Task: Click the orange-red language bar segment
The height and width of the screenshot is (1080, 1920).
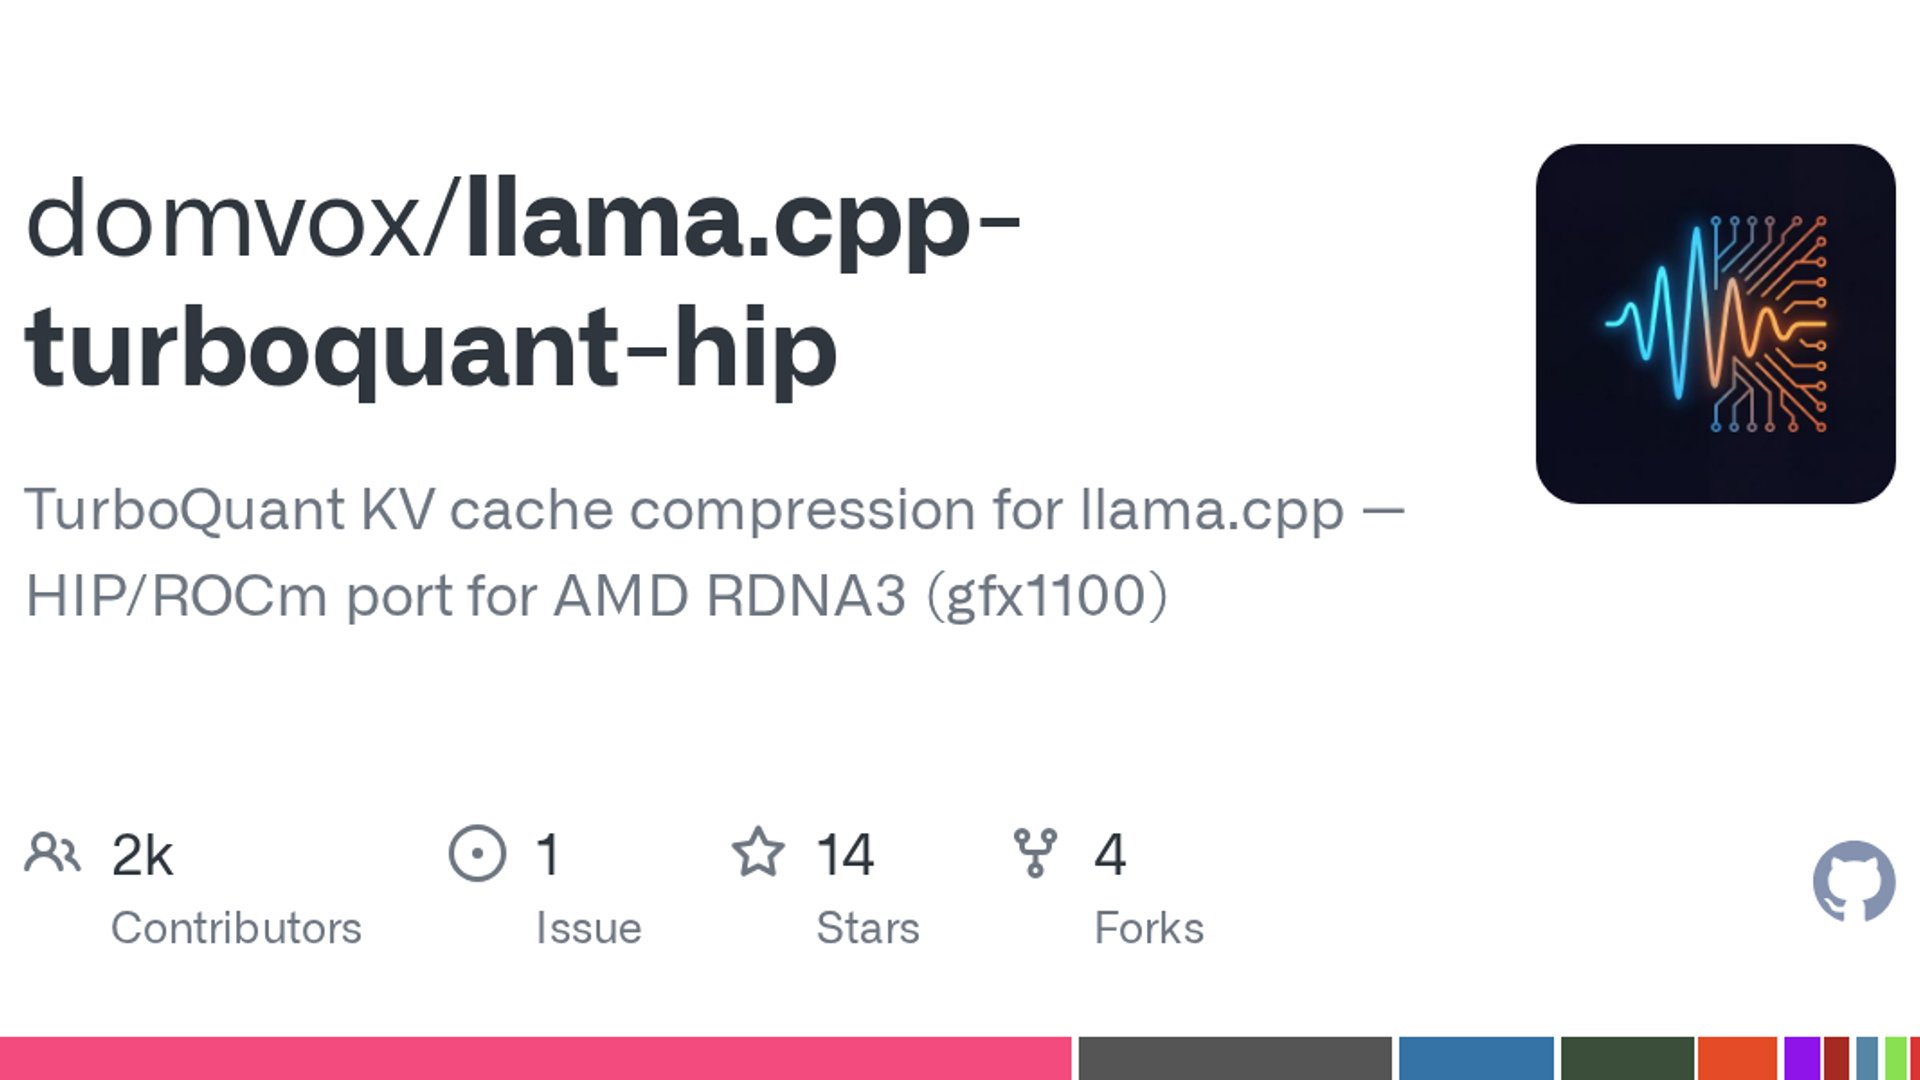Action: click(1737, 1058)
